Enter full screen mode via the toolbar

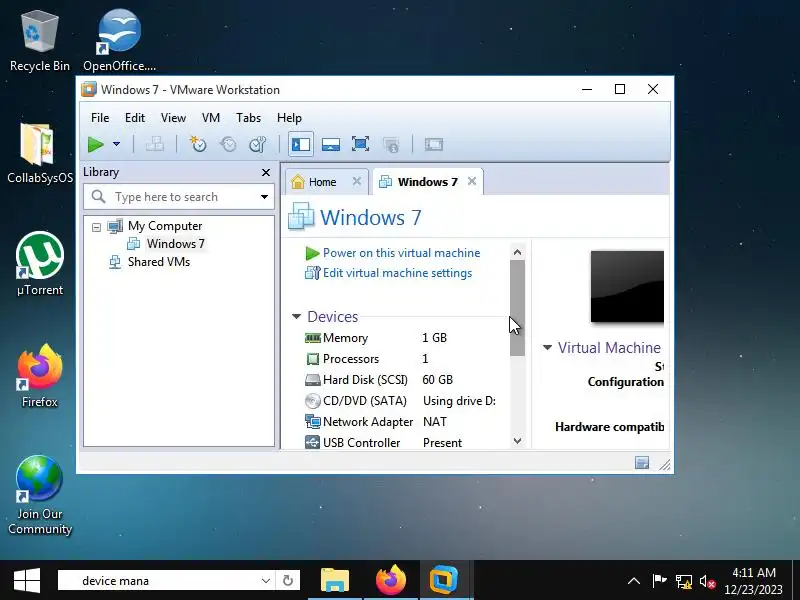coord(361,145)
